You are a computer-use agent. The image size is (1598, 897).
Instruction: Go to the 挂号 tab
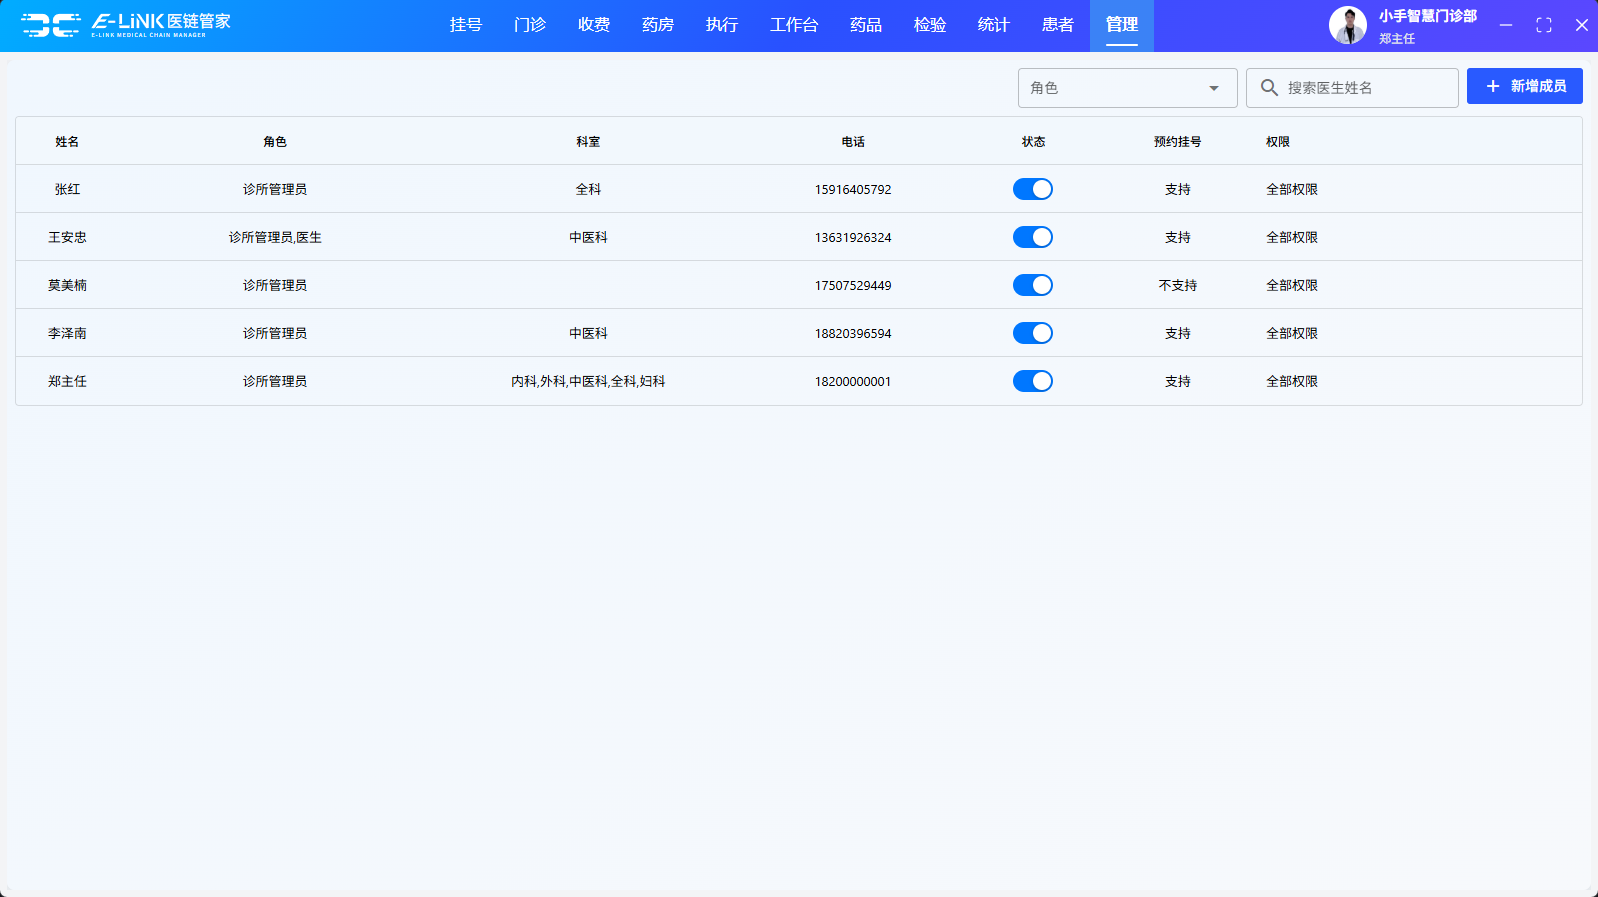(x=465, y=25)
